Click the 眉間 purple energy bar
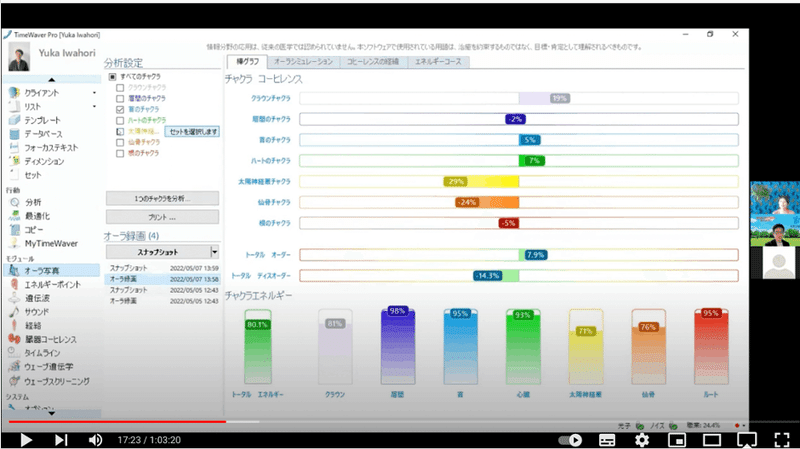Screen dimensions: 800x449 click(397, 346)
